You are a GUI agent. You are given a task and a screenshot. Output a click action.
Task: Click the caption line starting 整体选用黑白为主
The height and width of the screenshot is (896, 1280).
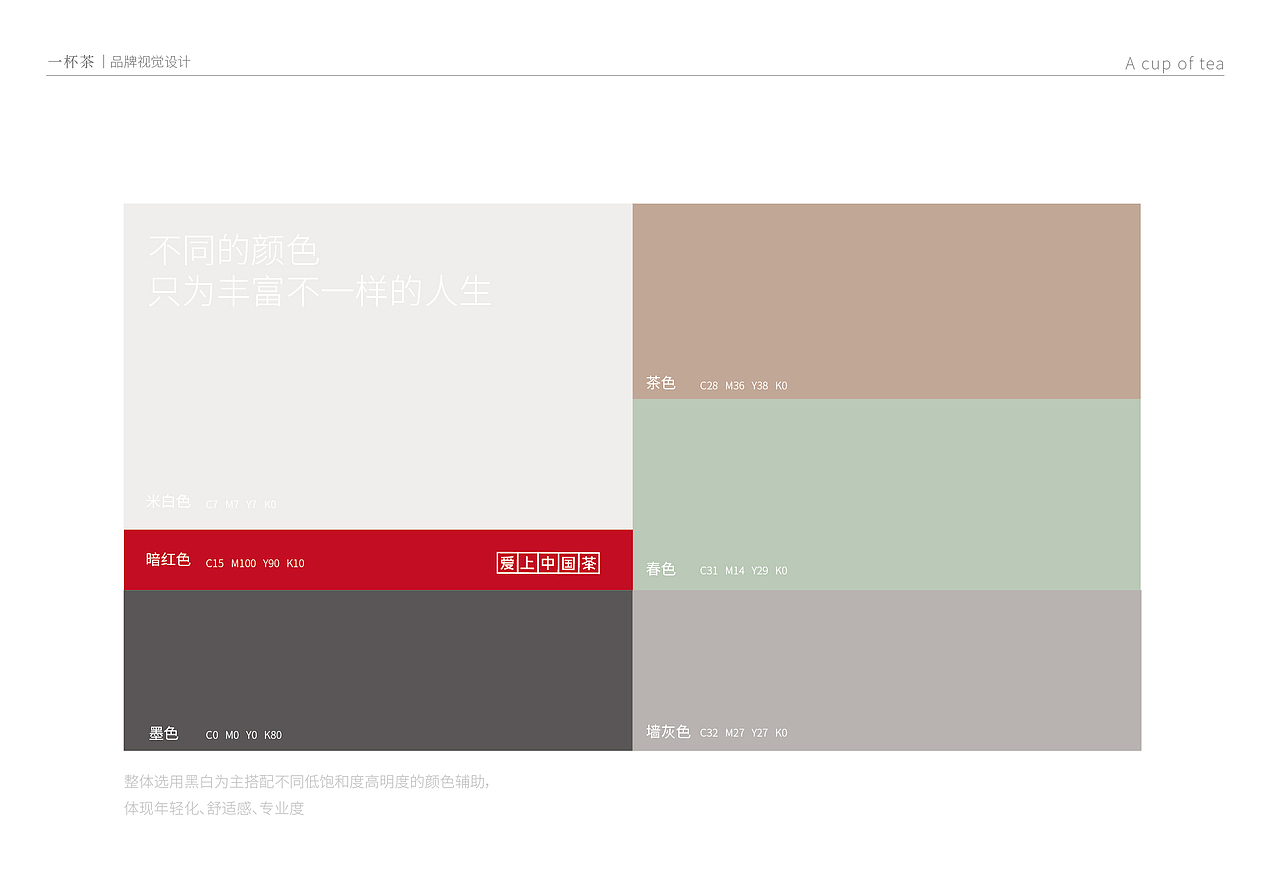[x=307, y=782]
